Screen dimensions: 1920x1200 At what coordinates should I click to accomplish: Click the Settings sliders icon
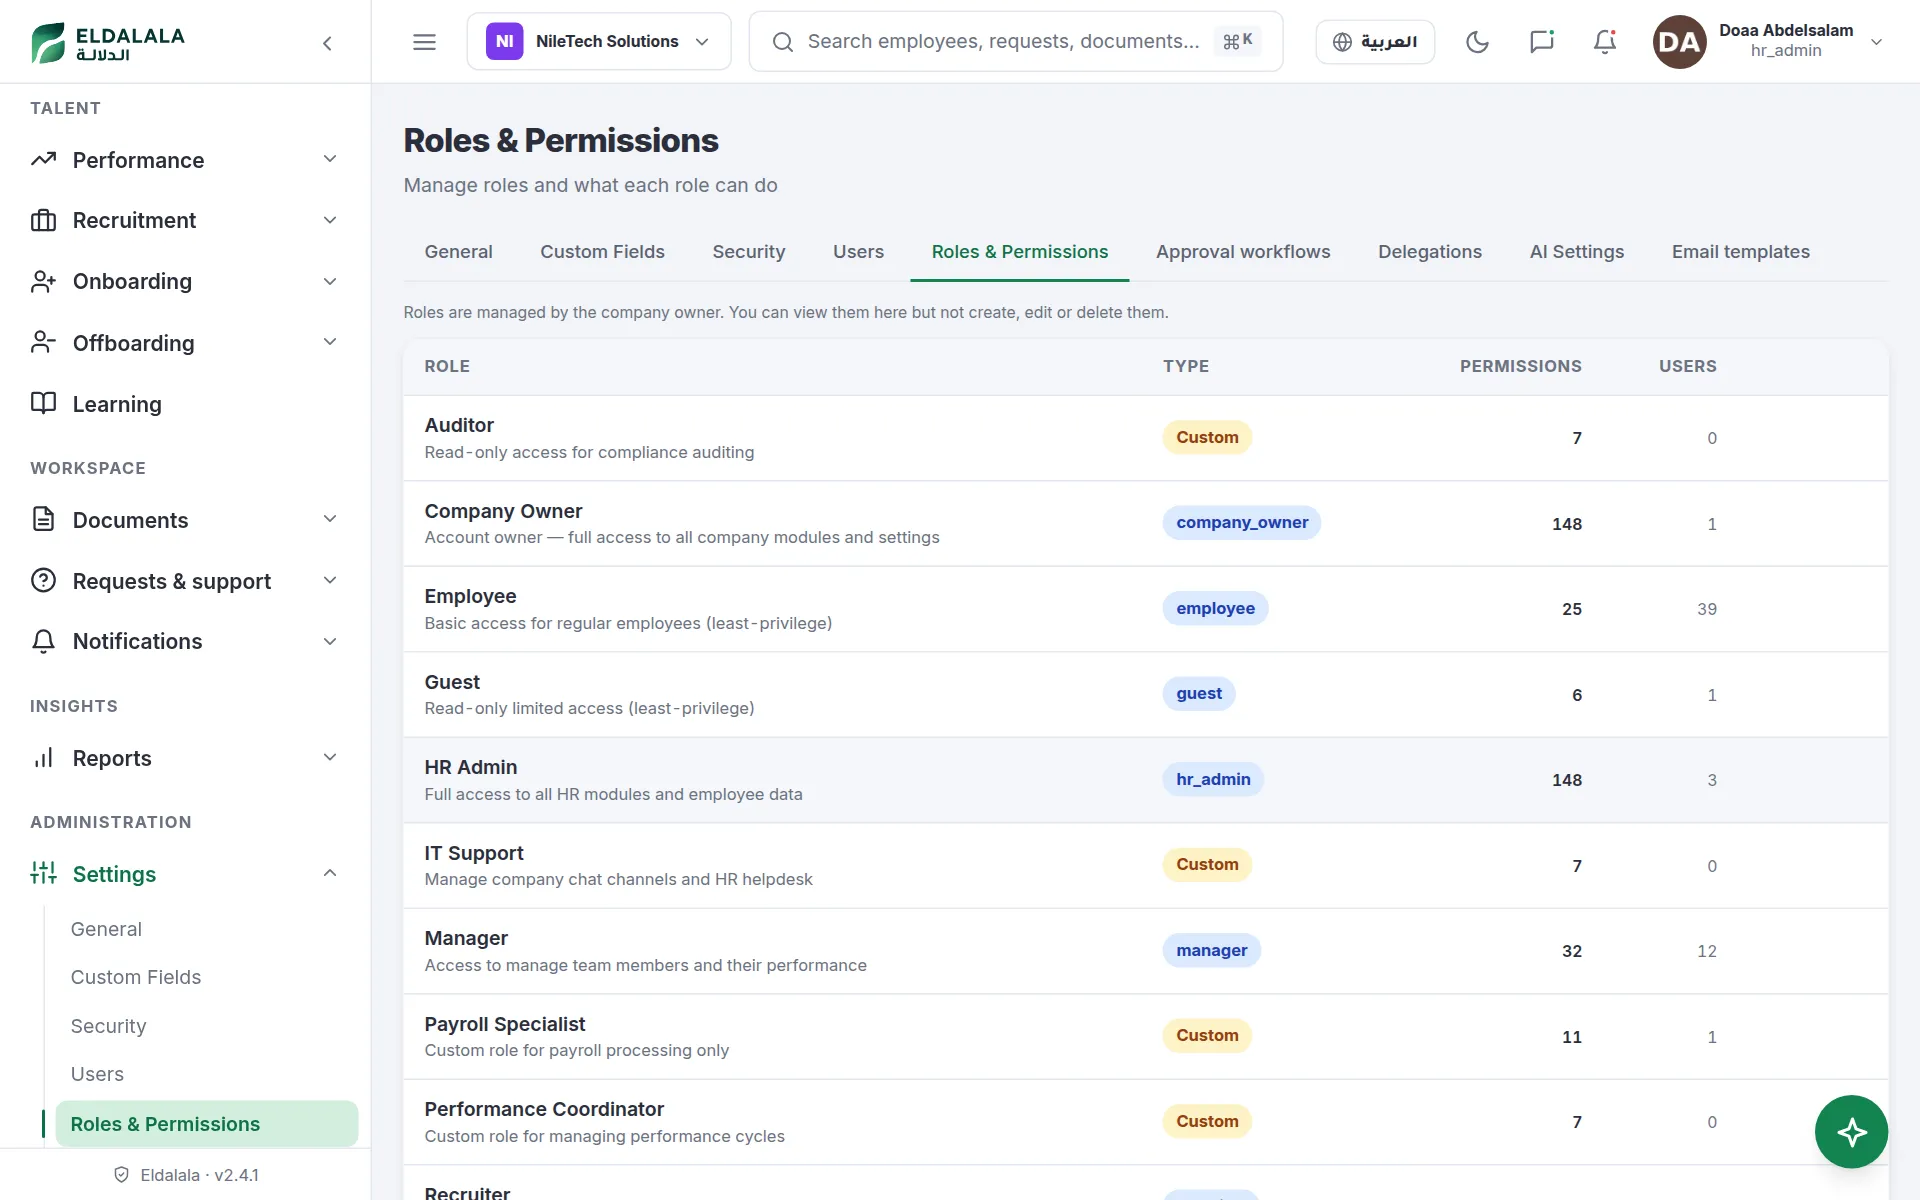point(43,873)
